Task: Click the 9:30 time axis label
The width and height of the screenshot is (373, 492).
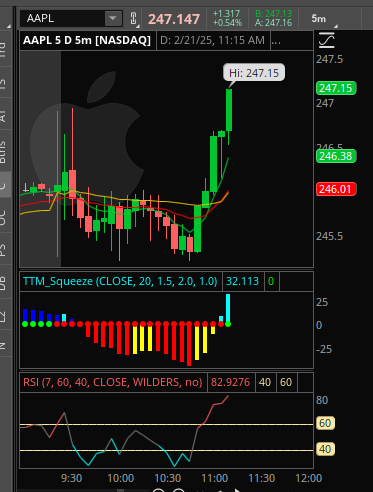Action: pos(71,478)
